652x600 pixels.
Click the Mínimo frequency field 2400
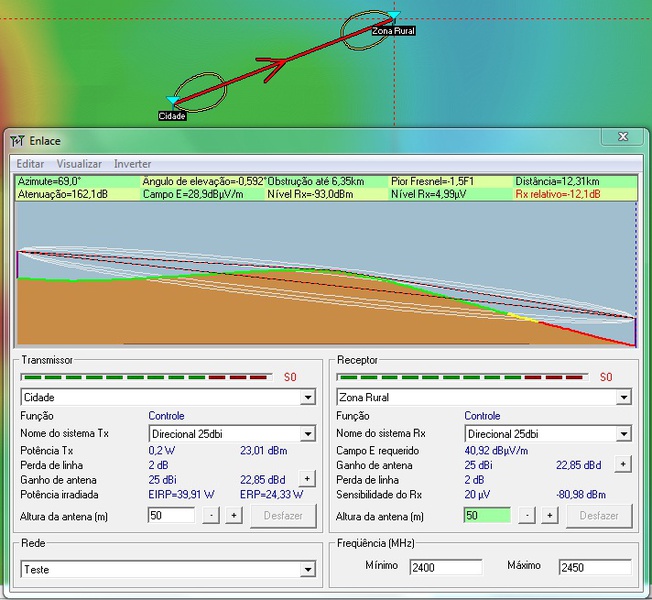(446, 567)
